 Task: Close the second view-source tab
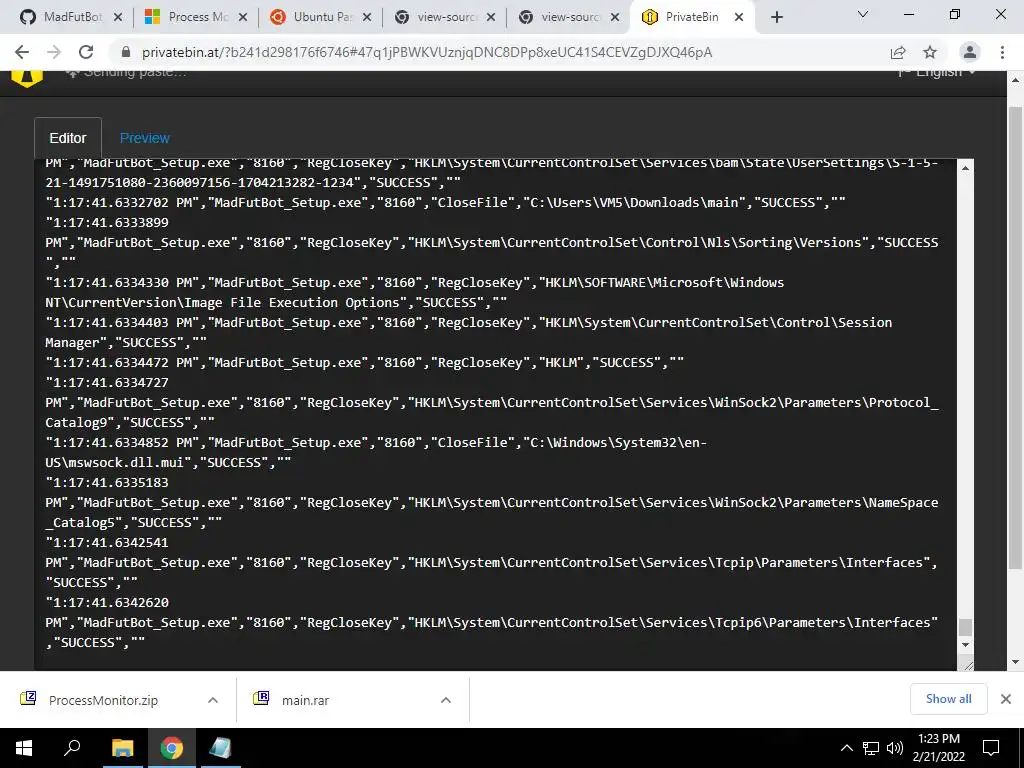pos(615,17)
